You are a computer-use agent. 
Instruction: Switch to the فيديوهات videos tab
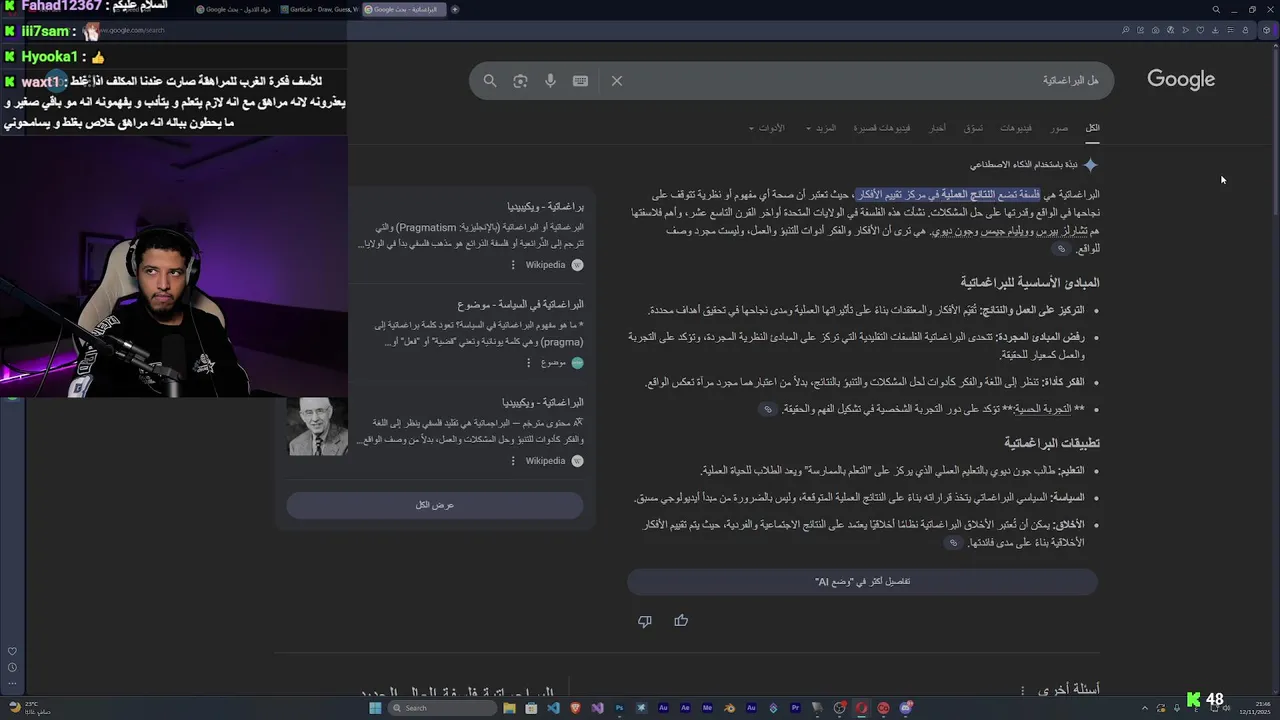(x=1016, y=128)
